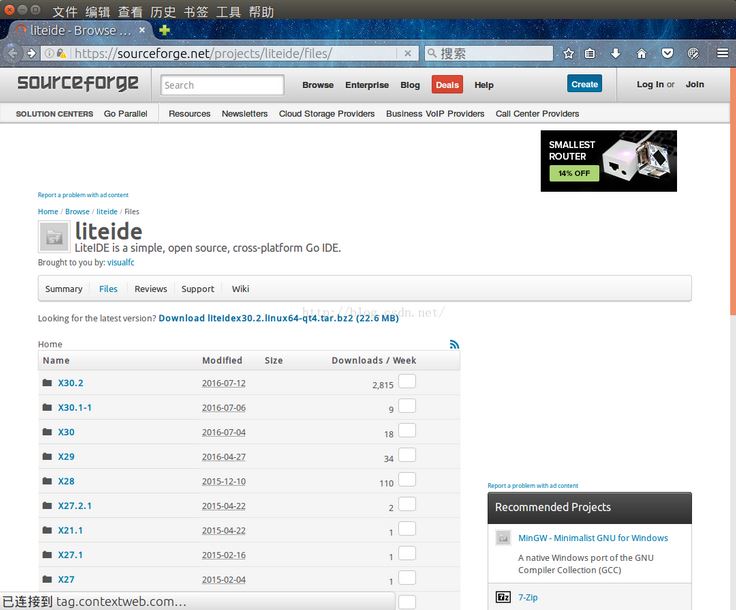Close the liteide browser tab
736x610 pixels.
[142, 30]
